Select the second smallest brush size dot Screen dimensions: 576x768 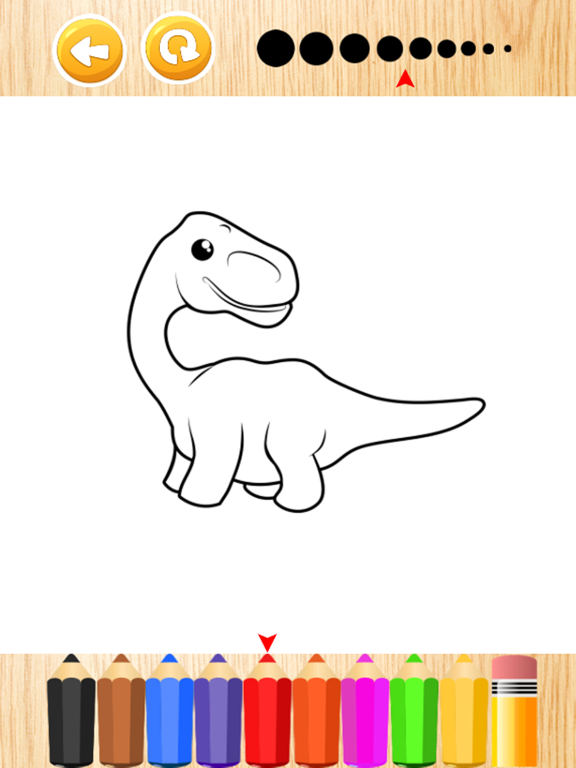[x=488, y=48]
